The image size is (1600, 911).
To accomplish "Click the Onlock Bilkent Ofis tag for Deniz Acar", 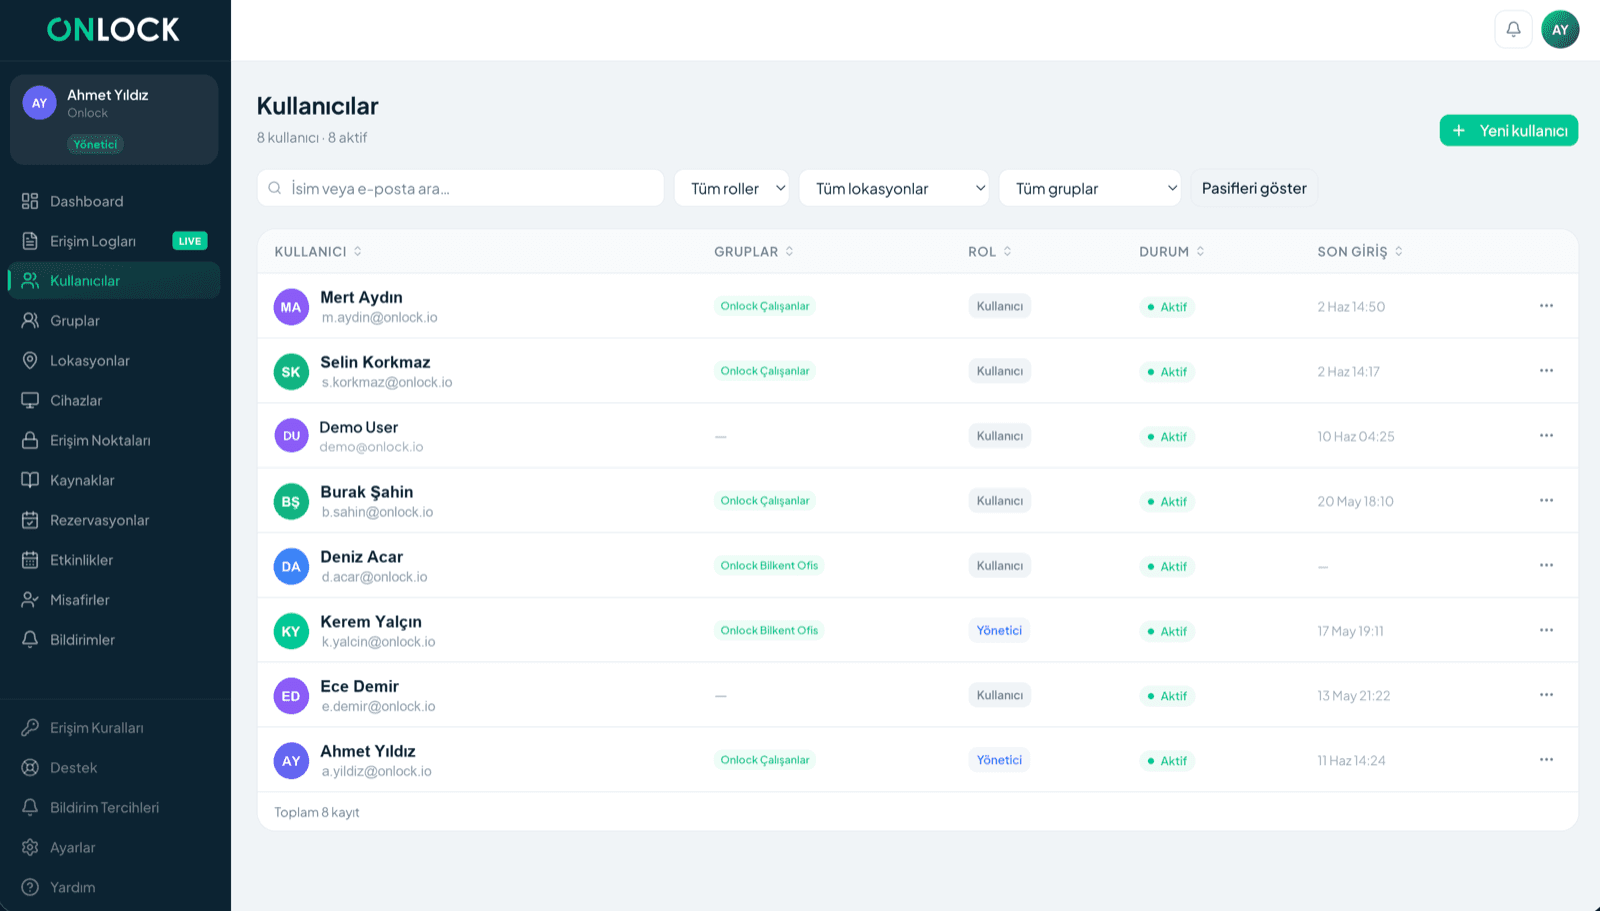I will pyautogui.click(x=769, y=566).
